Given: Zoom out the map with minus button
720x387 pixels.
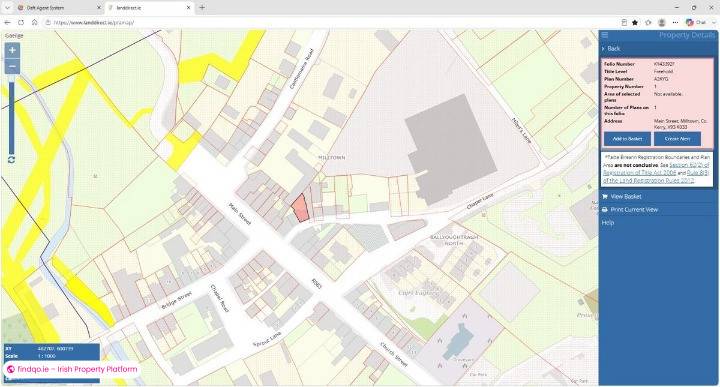Looking at the screenshot, I should [x=12, y=67].
